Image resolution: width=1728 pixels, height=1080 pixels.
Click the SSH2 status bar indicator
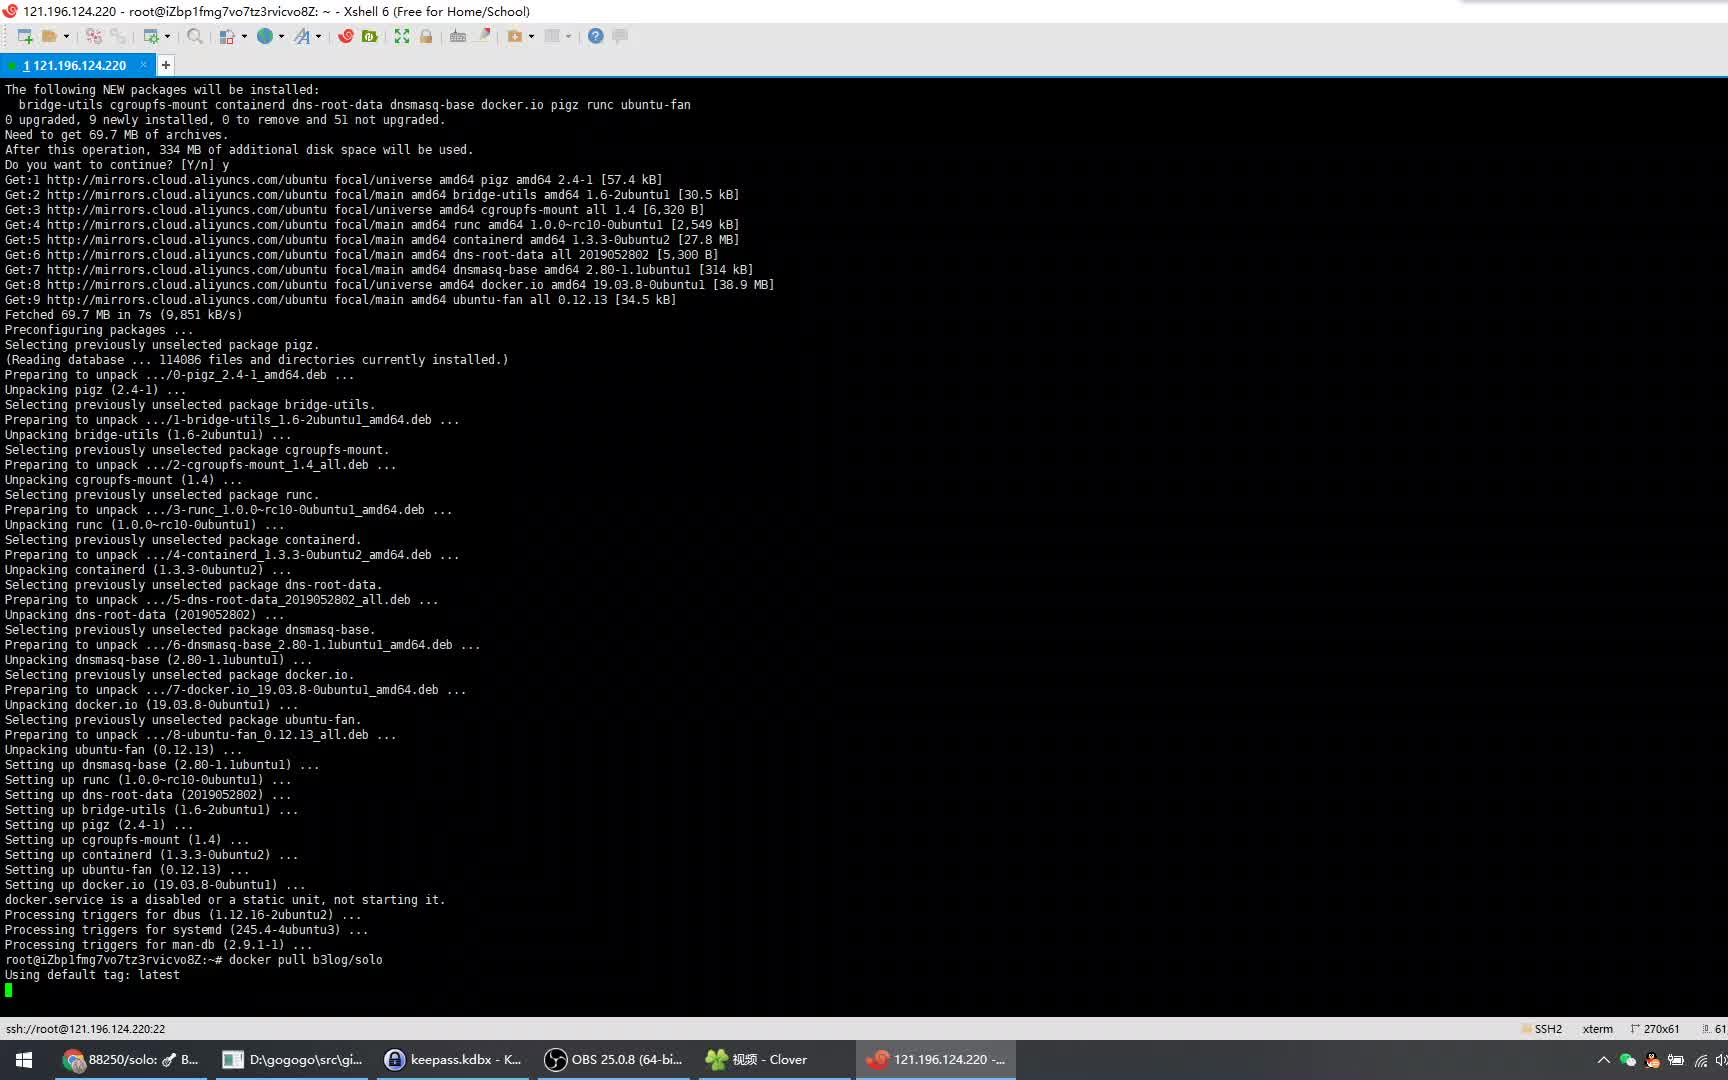click(1548, 1028)
